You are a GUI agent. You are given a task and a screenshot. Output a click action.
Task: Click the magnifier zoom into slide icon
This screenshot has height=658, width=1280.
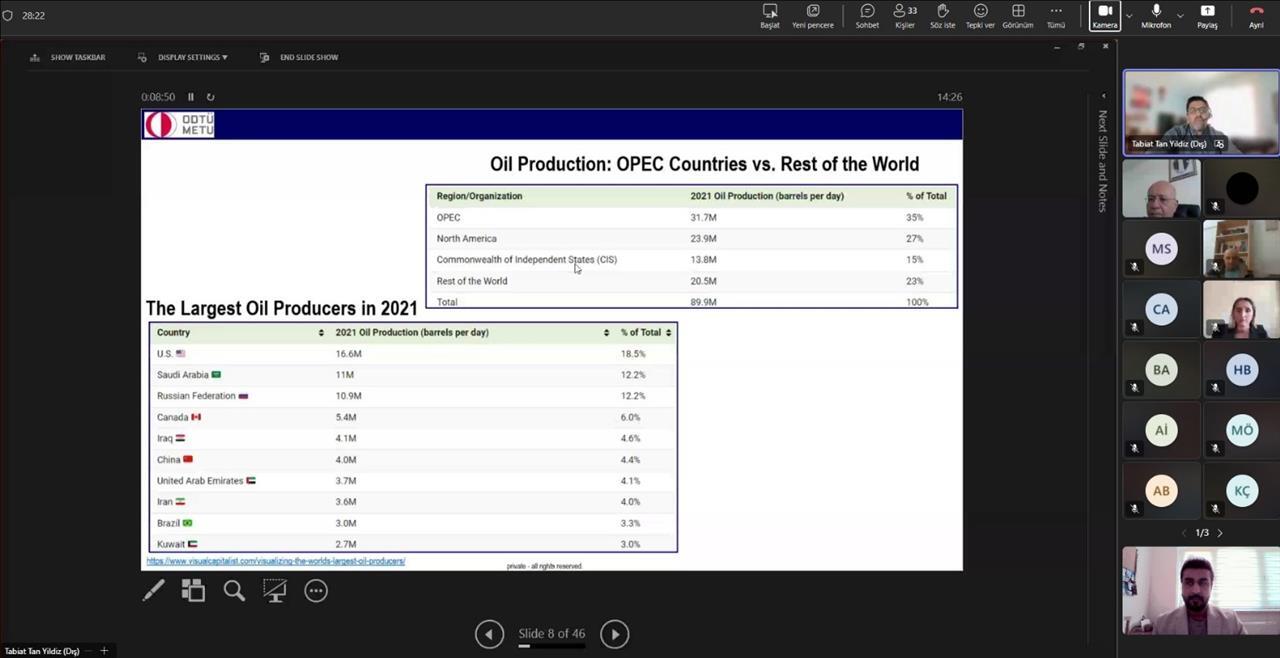234,591
